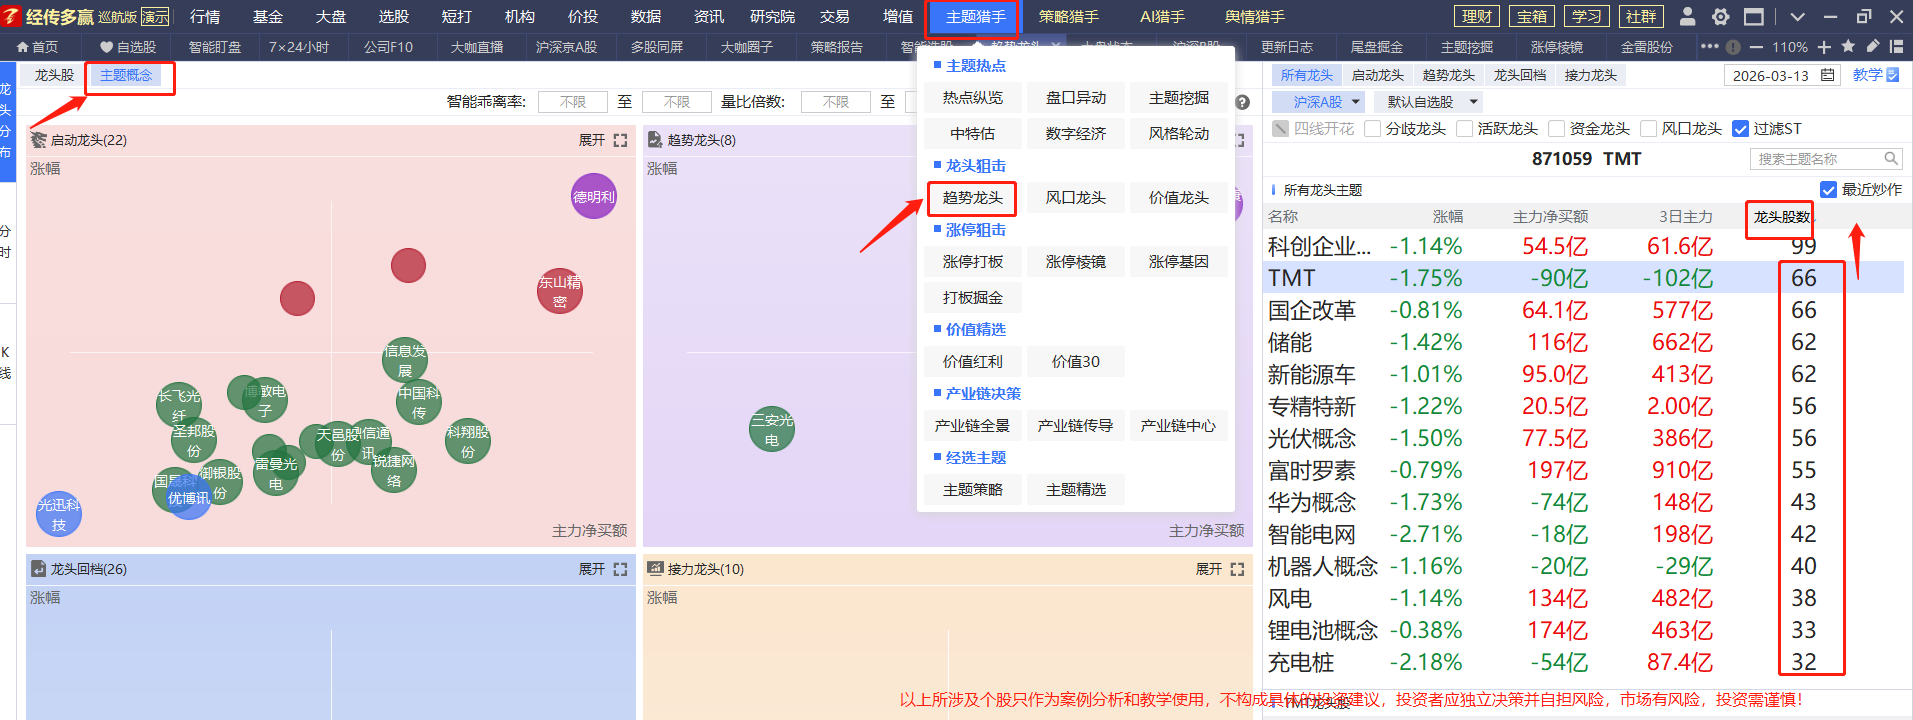Open the title bar chevron dropdown menu
The width and height of the screenshot is (1913, 720).
coord(1797,17)
